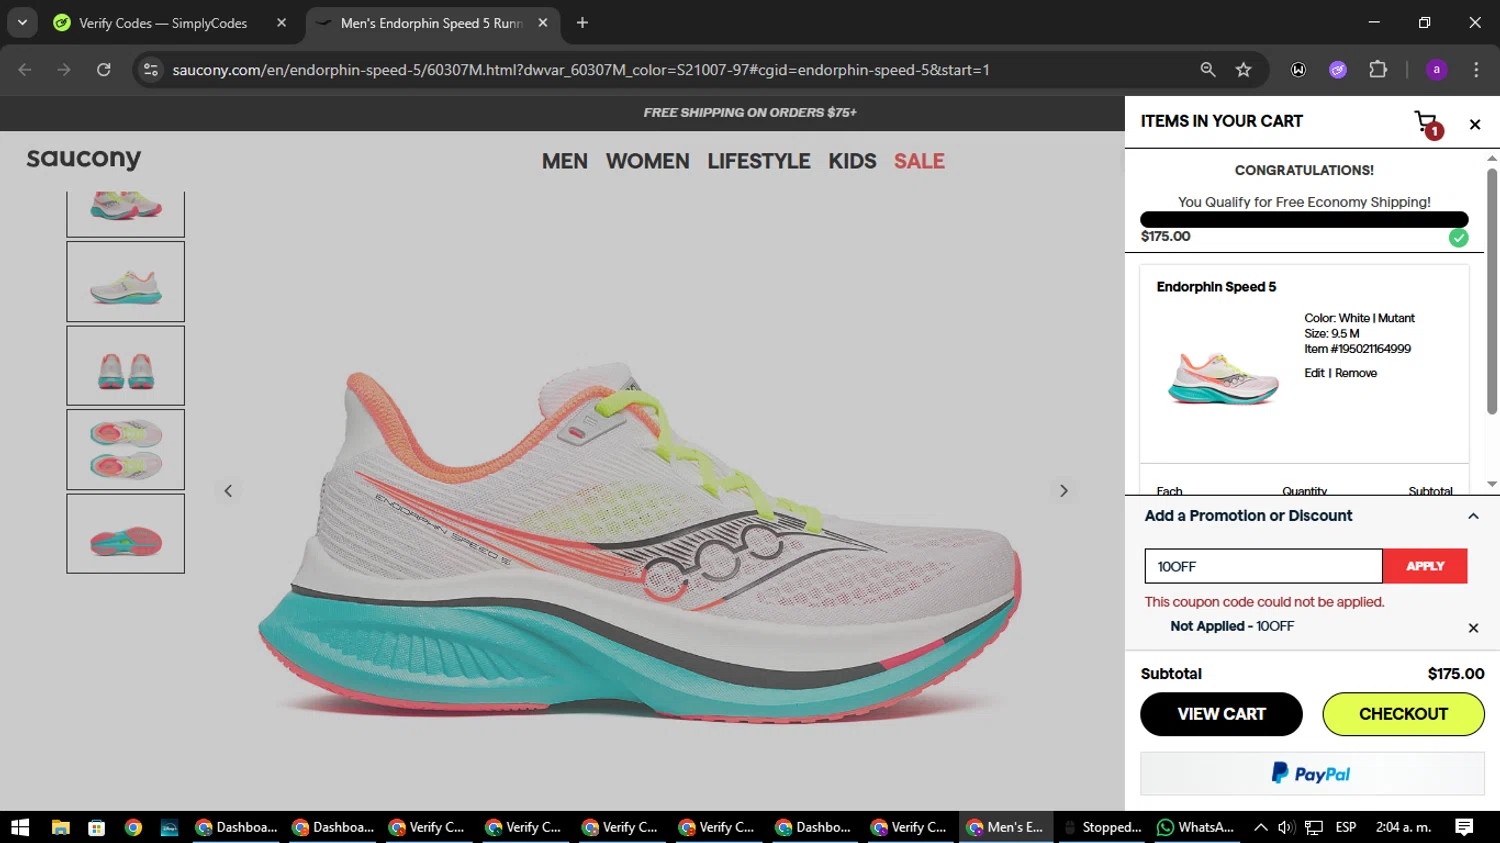Image resolution: width=1500 pixels, height=843 pixels.
Task: Bookmark this page with the star
Action: (1243, 70)
